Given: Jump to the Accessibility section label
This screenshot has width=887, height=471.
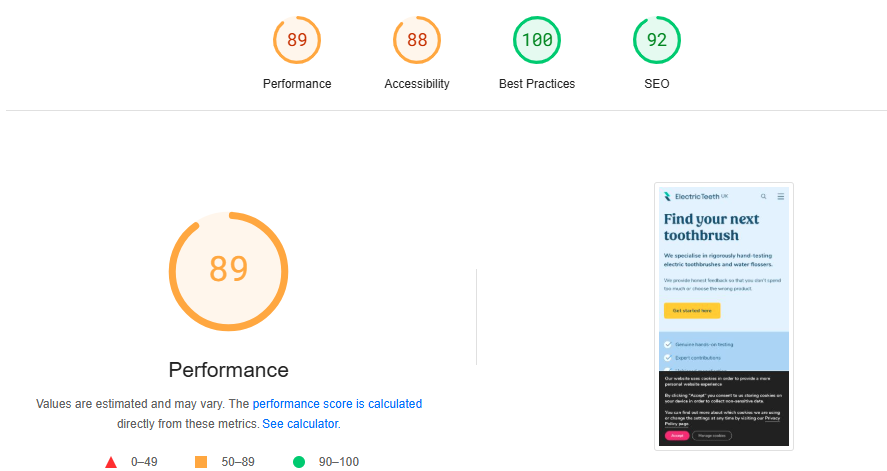Looking at the screenshot, I should click(417, 84).
